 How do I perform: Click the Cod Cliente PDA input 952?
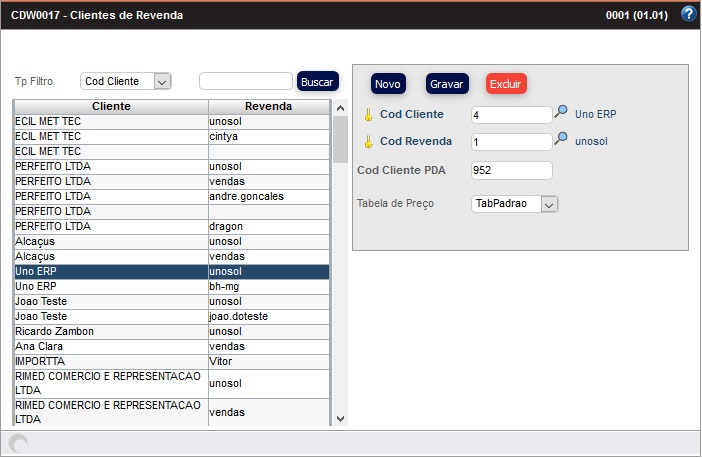(511, 171)
